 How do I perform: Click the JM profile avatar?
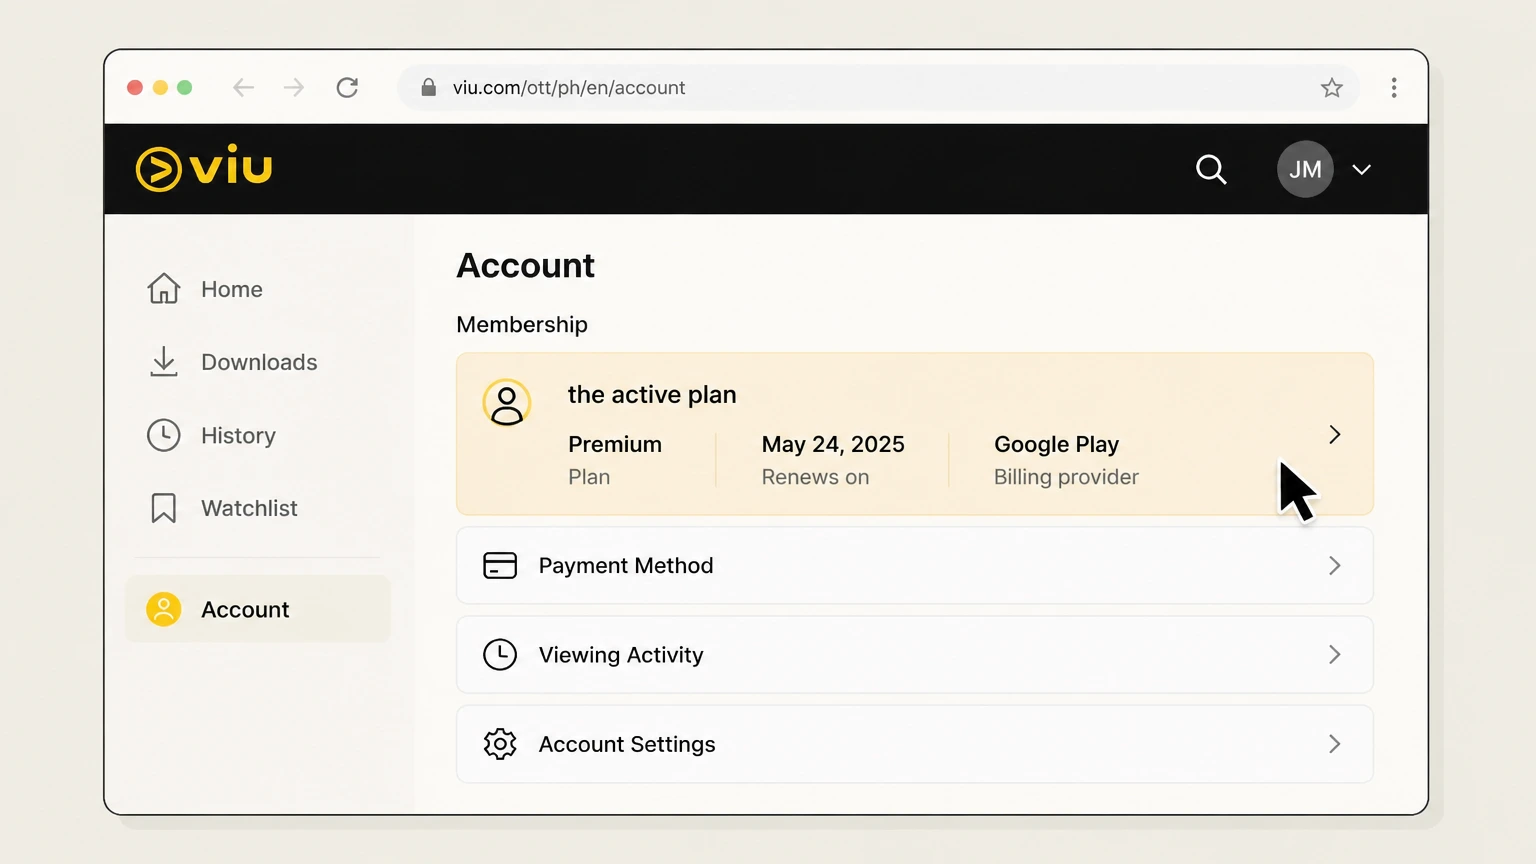click(x=1305, y=169)
